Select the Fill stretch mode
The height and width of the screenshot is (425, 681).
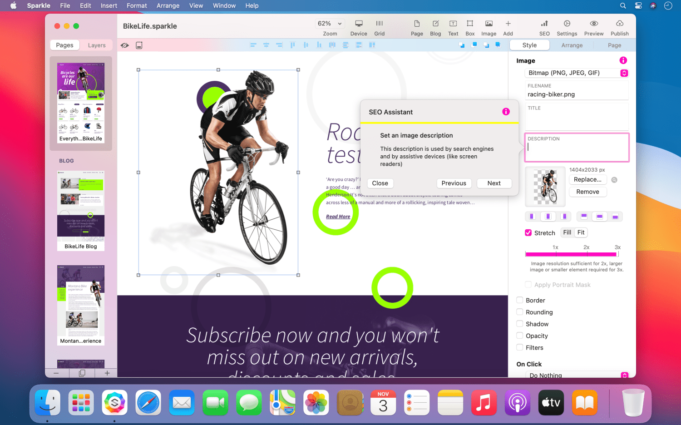567,233
